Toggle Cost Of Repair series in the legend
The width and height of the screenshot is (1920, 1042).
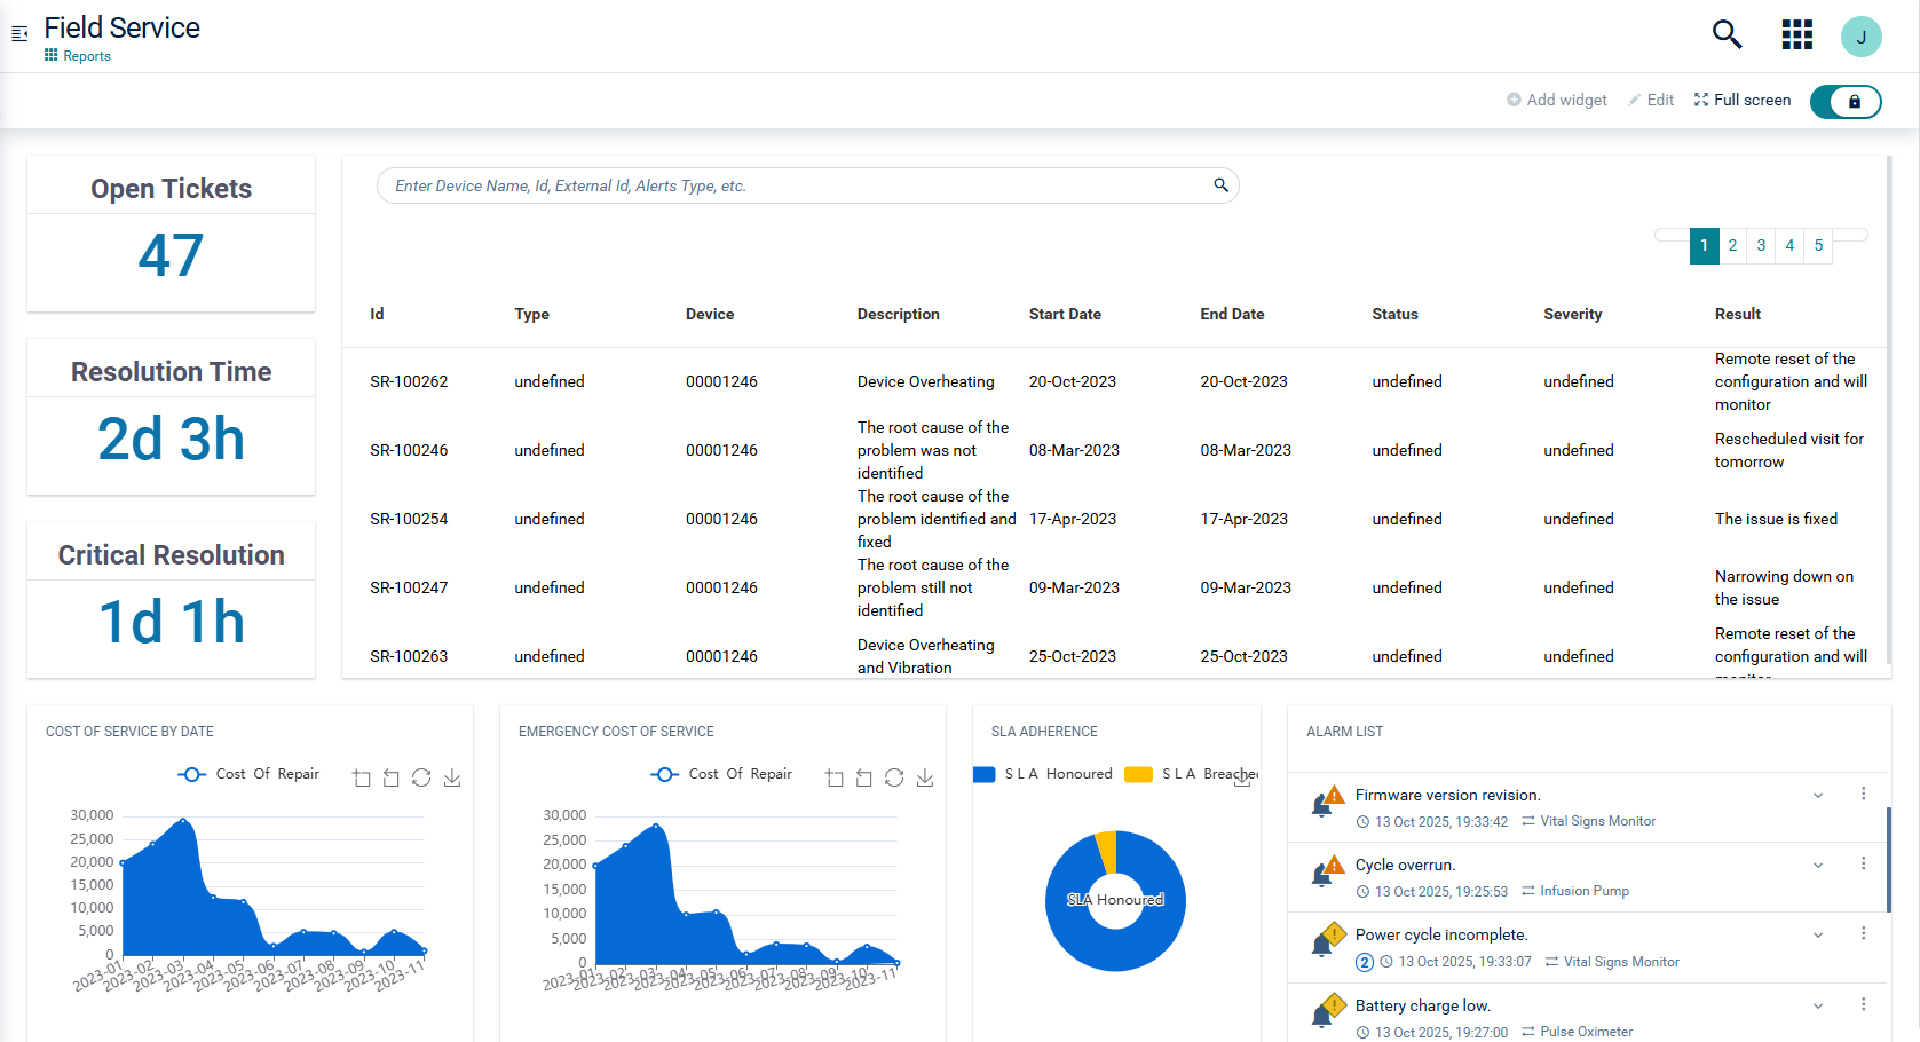(247, 775)
